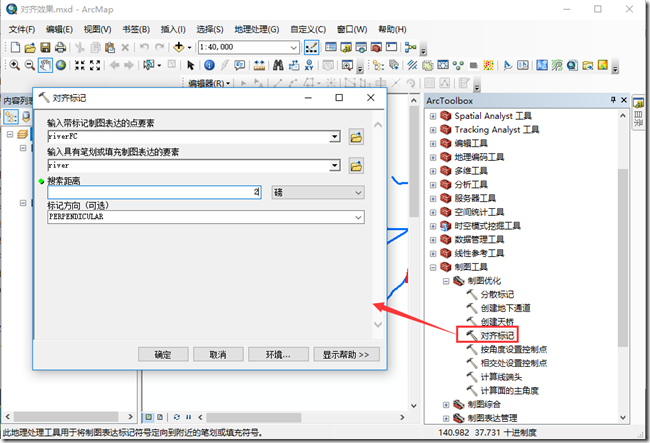The image size is (650, 443).
Task: Open the ArcToolbox window red icon
Action: pyautogui.click(x=376, y=47)
